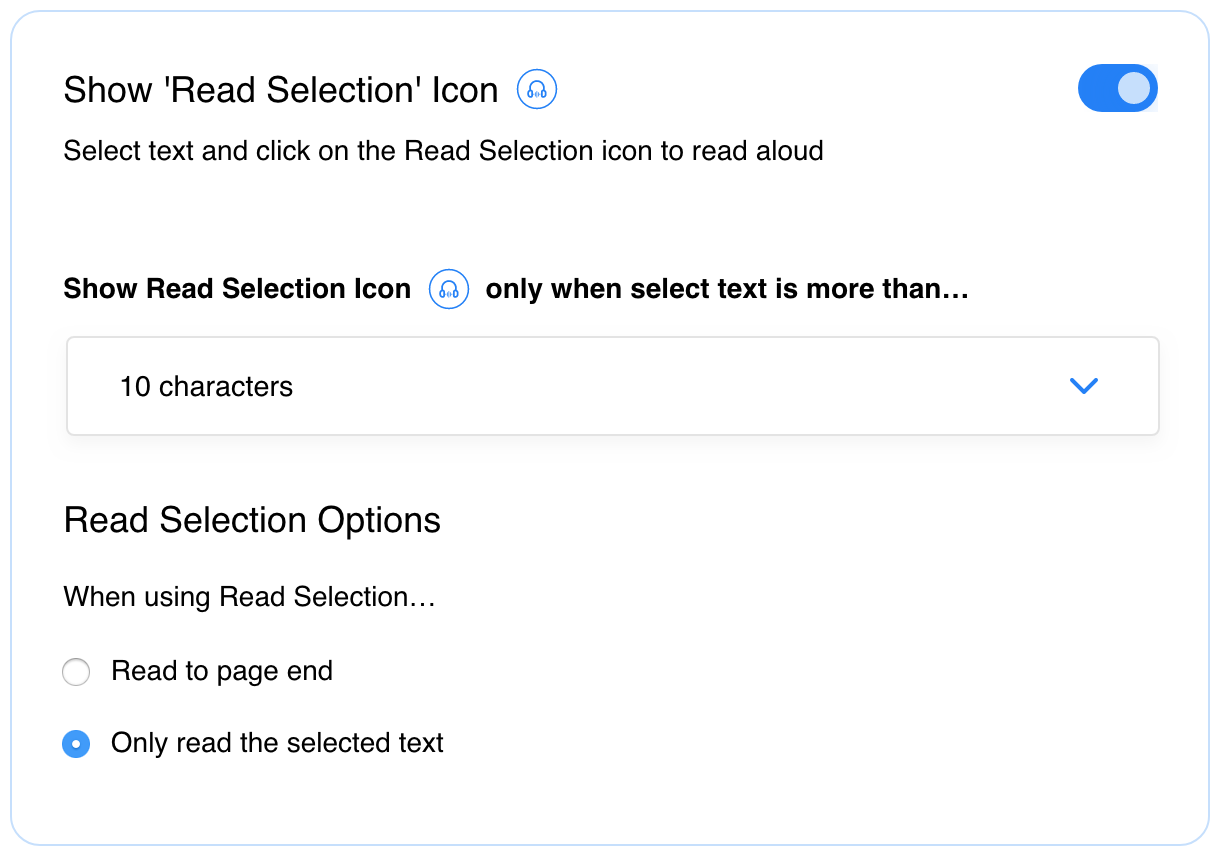
Task: Click the 'Read to page end' label
Action: point(222,671)
